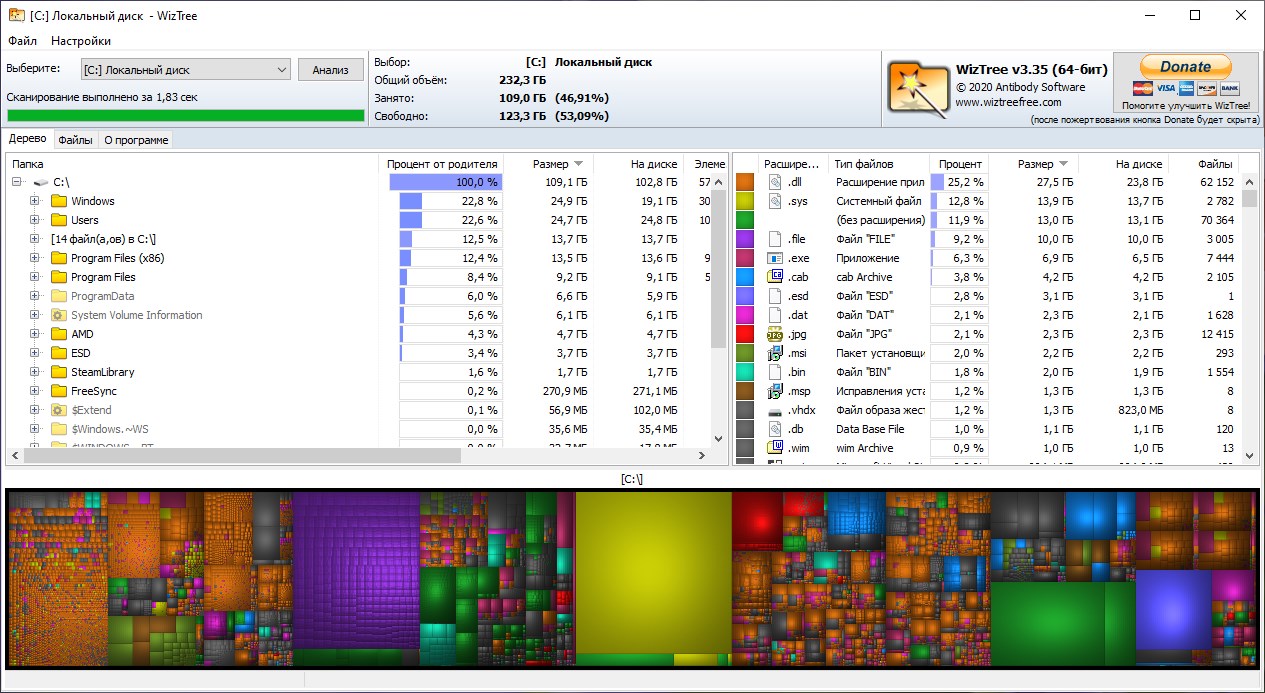Click the PayPal Donate button

(1185, 67)
